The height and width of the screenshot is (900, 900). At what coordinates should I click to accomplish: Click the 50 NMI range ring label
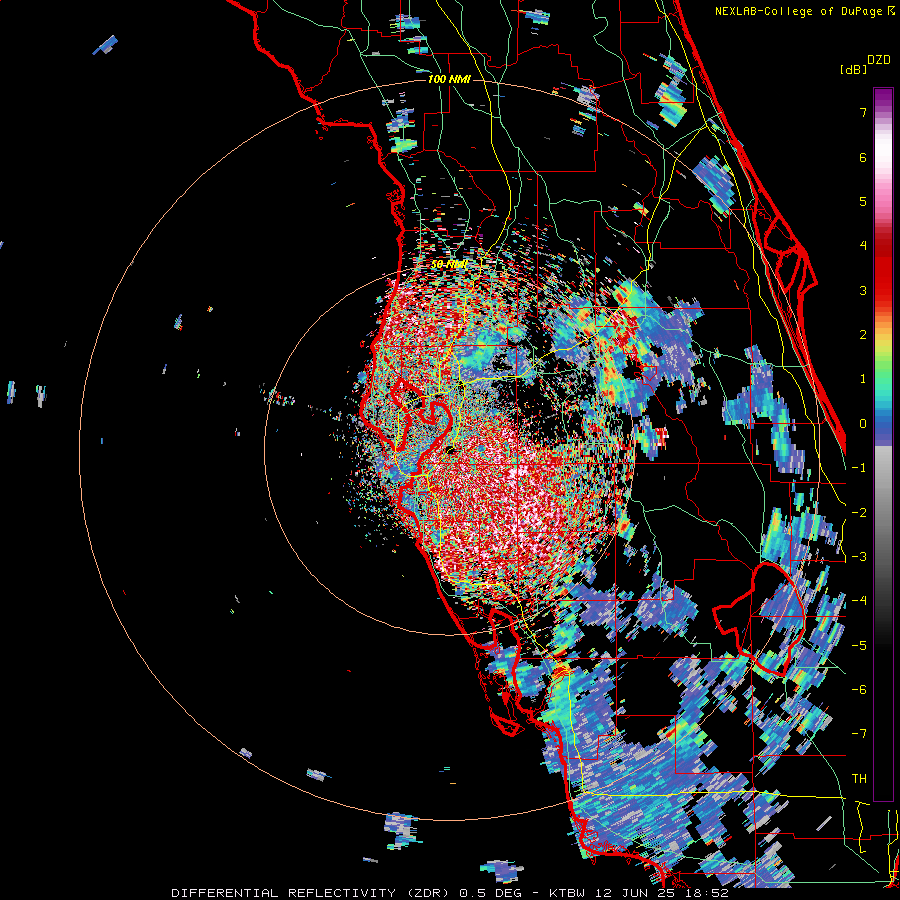point(449,264)
